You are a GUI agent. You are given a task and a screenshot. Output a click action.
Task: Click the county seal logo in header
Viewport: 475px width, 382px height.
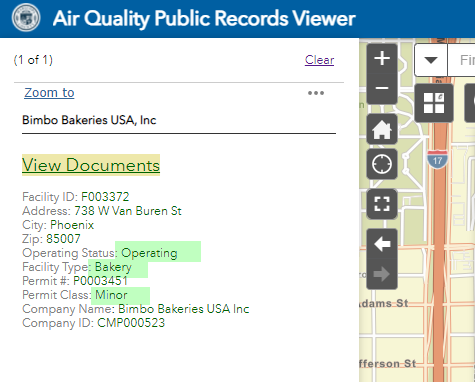(26, 18)
